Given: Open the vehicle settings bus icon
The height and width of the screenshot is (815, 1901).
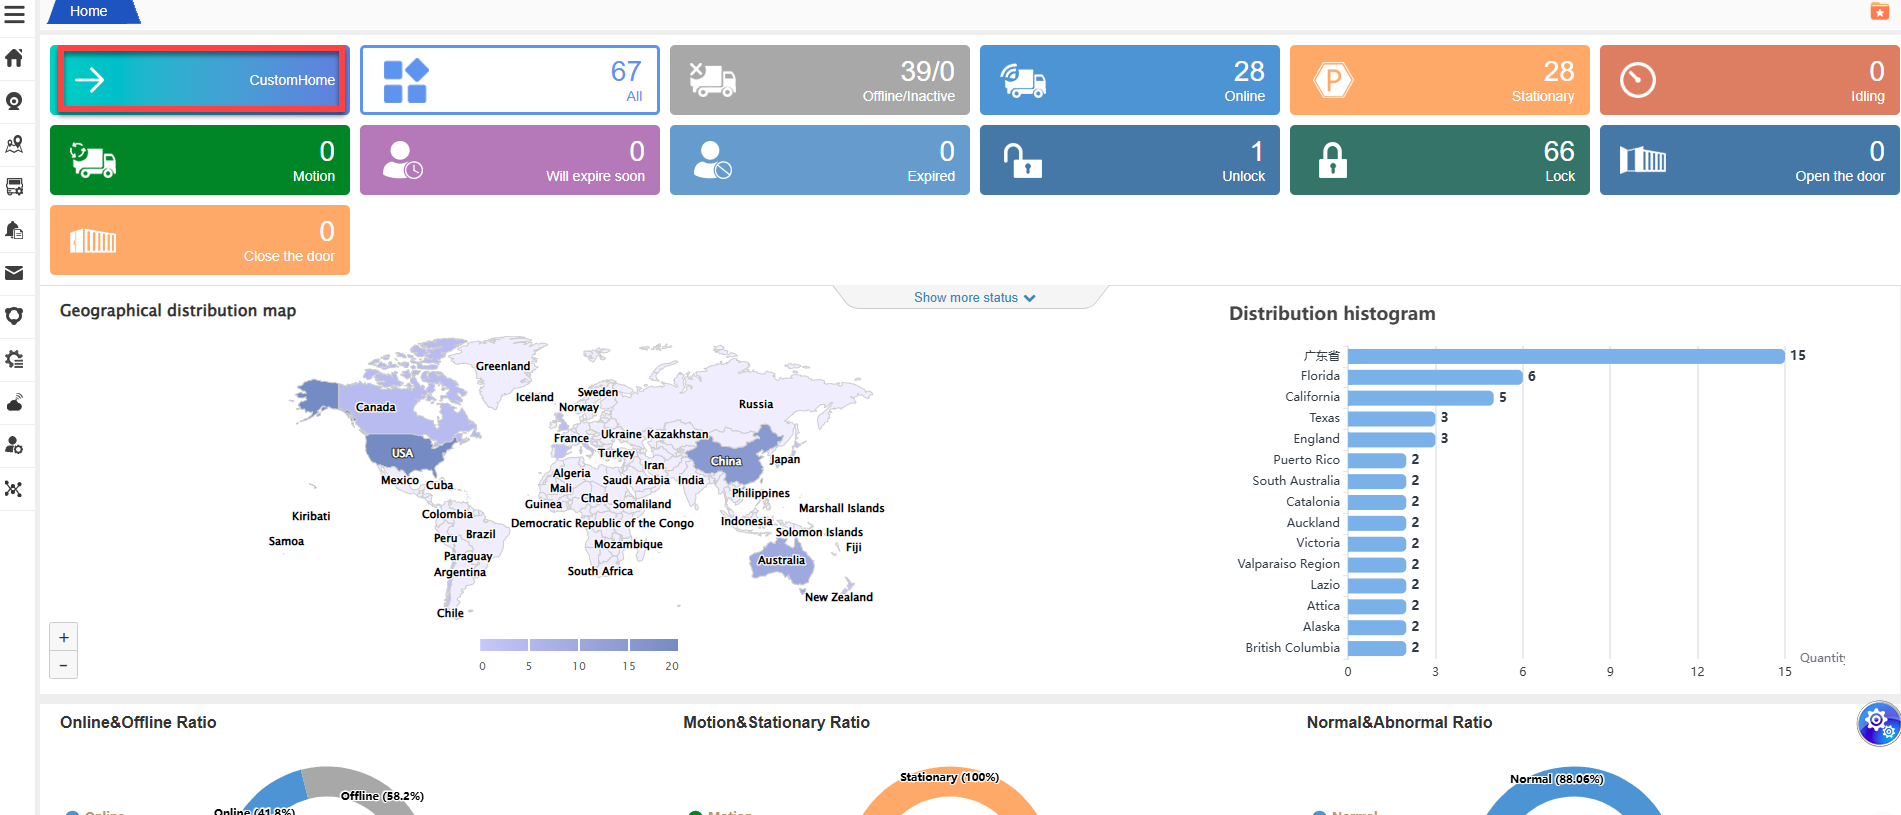Looking at the screenshot, I should pos(14,187).
